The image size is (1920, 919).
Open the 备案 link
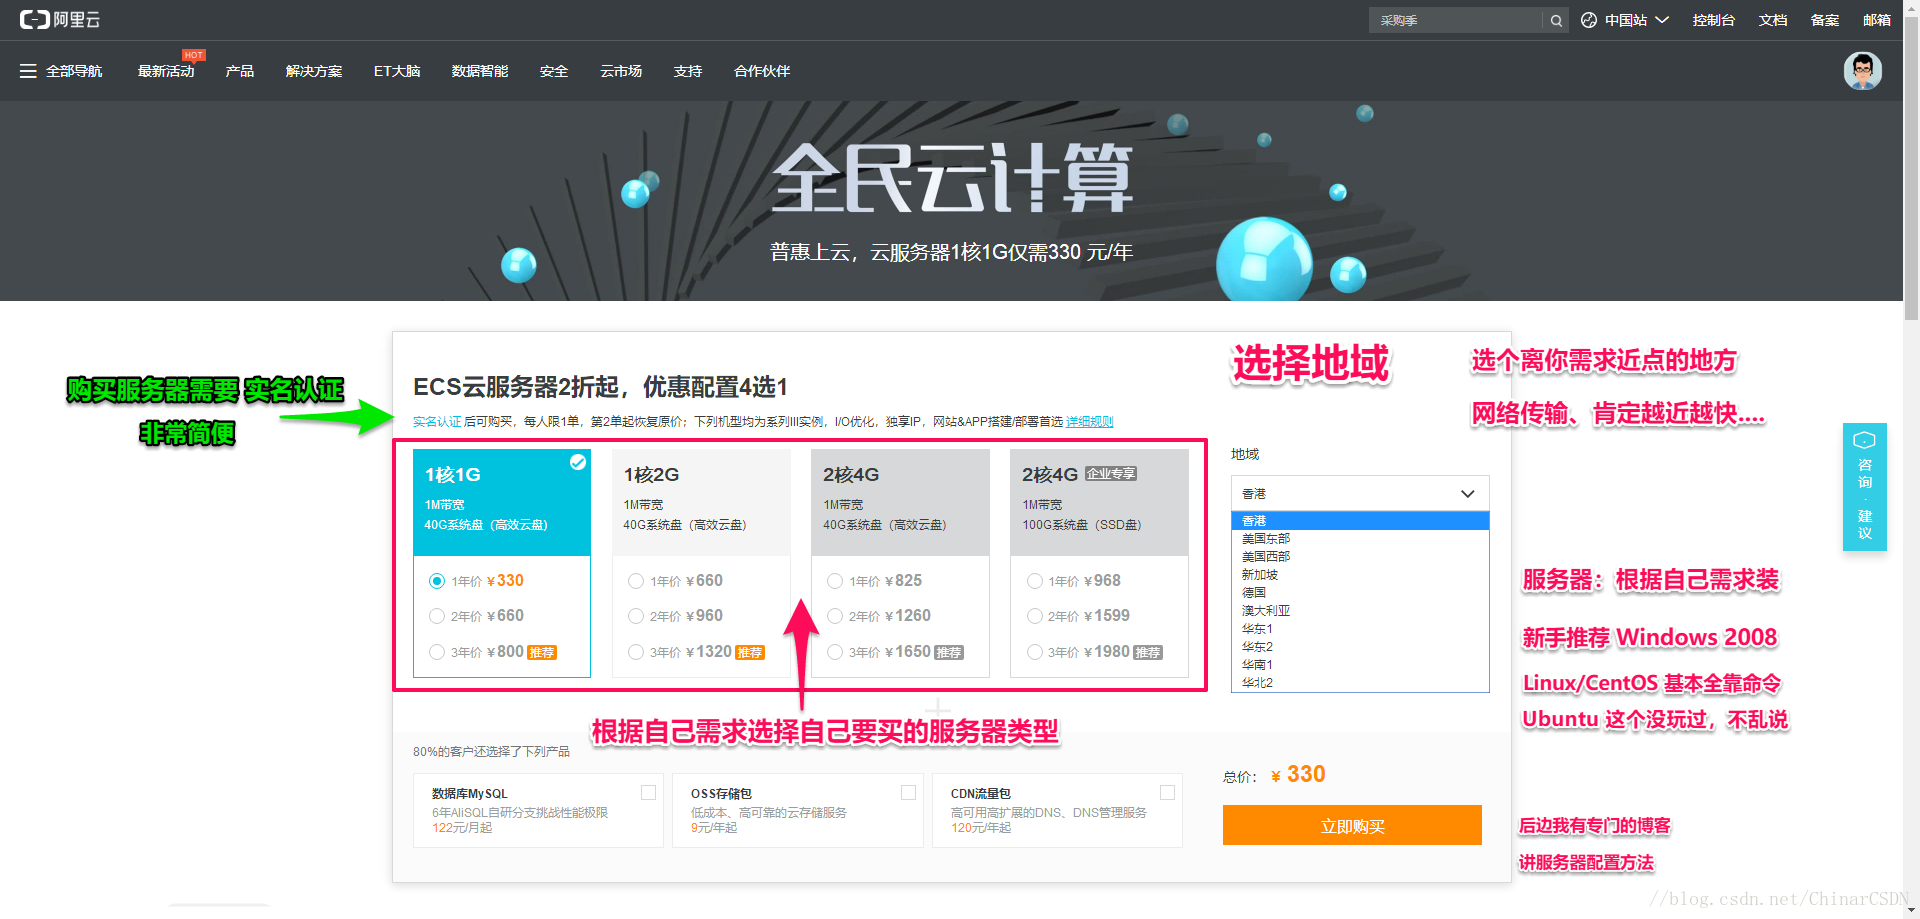click(1825, 20)
